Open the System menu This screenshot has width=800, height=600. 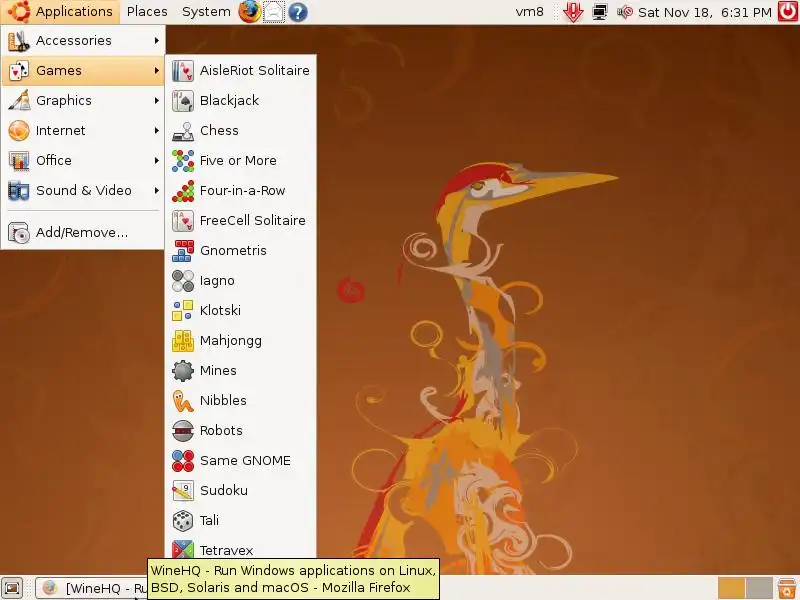pos(206,12)
